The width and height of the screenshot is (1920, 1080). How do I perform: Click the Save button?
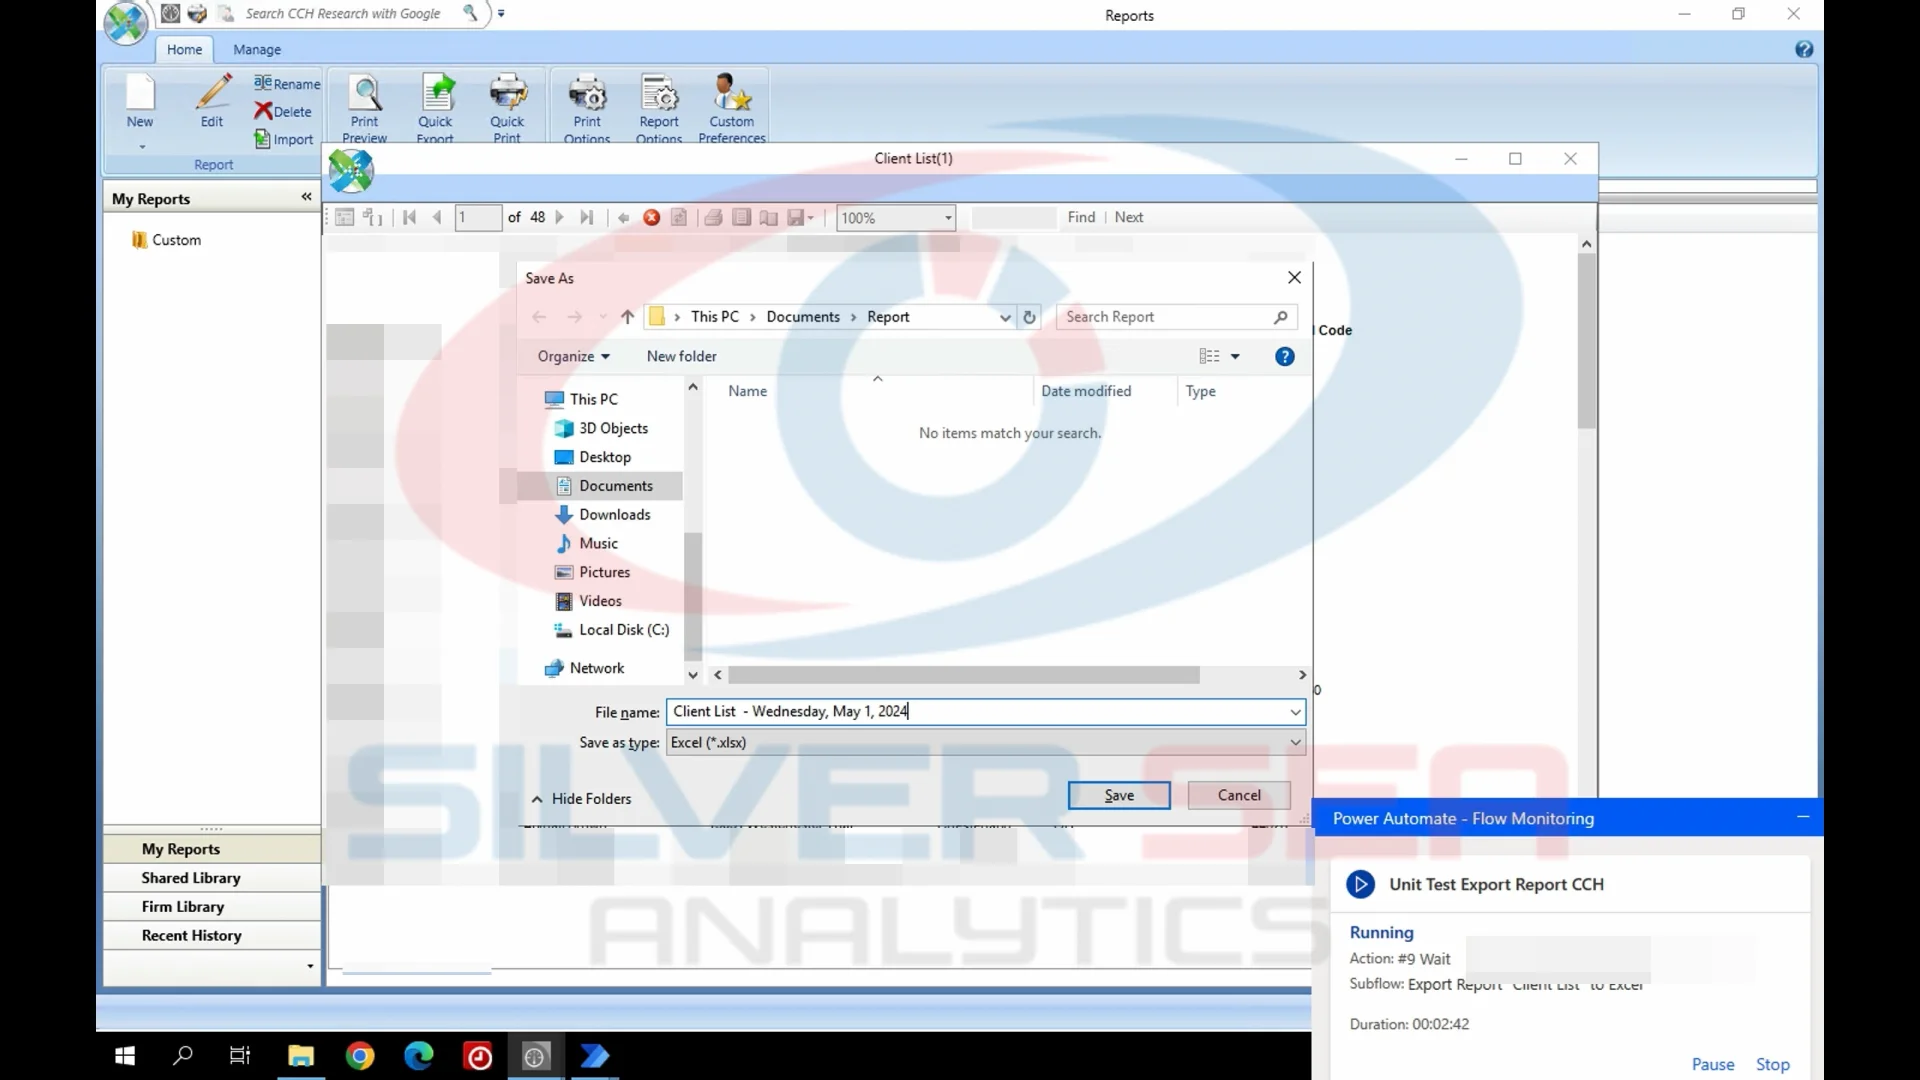(x=1119, y=795)
